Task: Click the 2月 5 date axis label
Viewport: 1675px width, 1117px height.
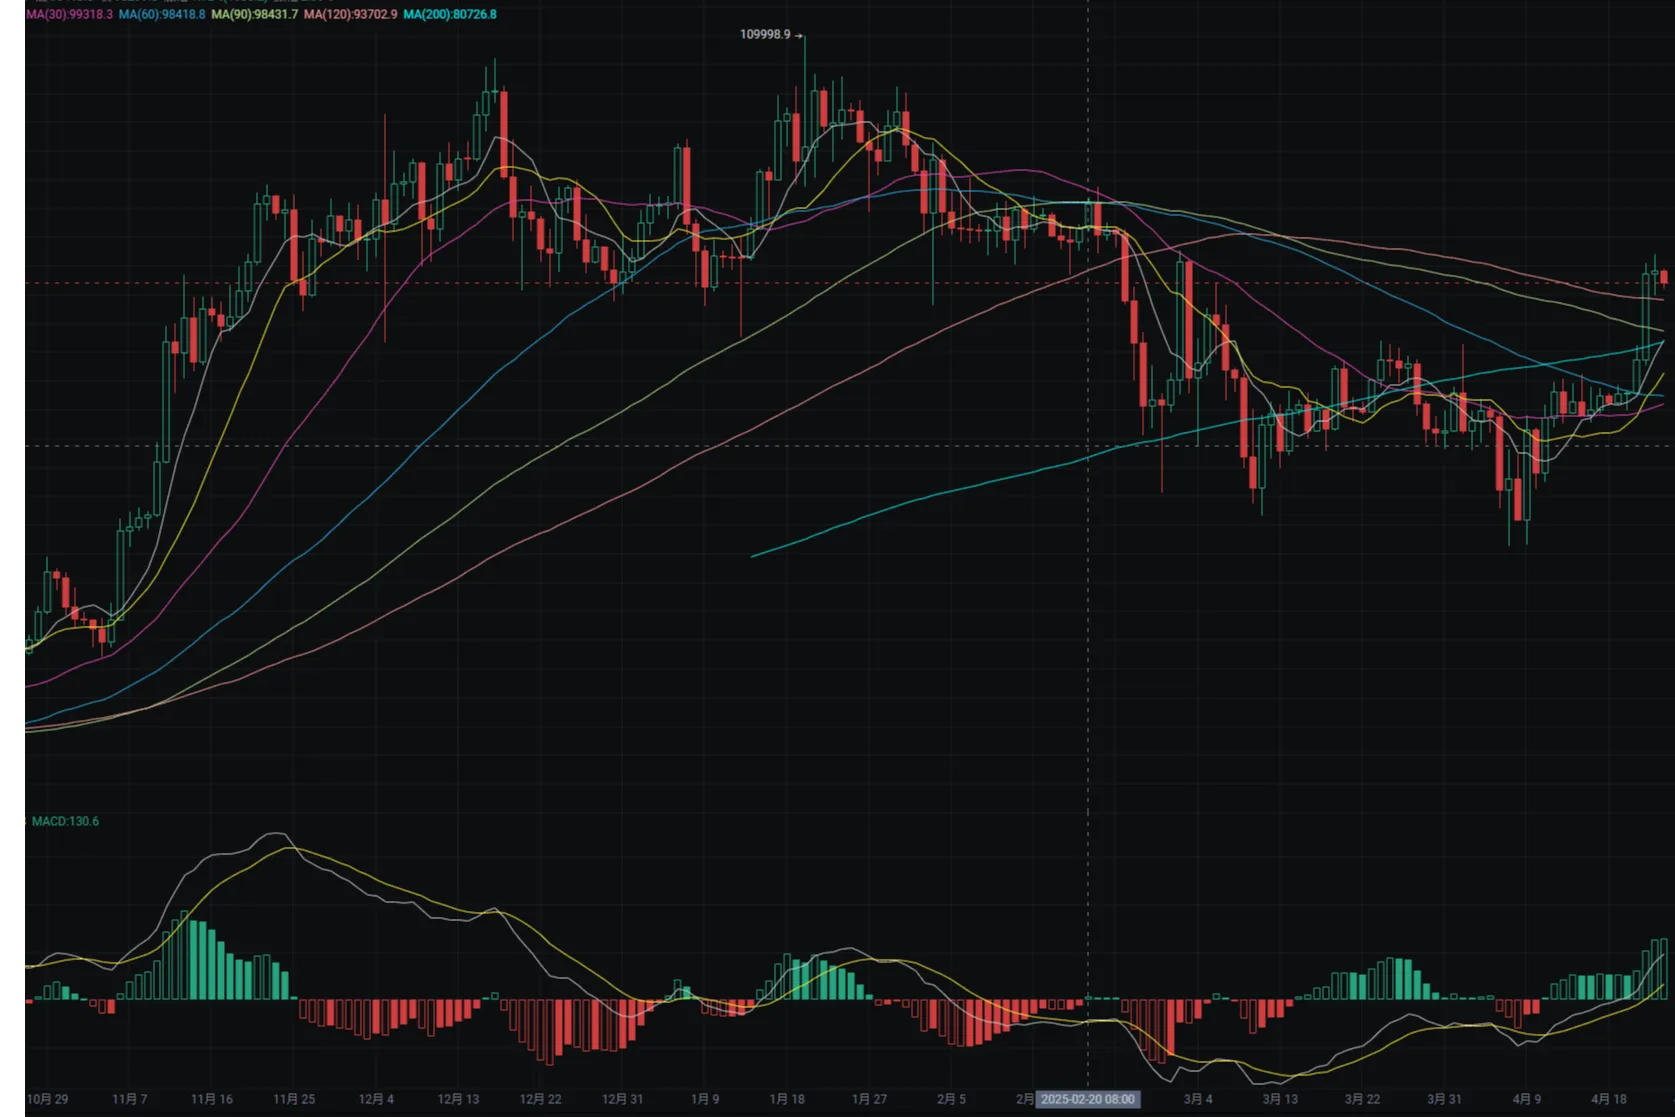Action: click(951, 1099)
